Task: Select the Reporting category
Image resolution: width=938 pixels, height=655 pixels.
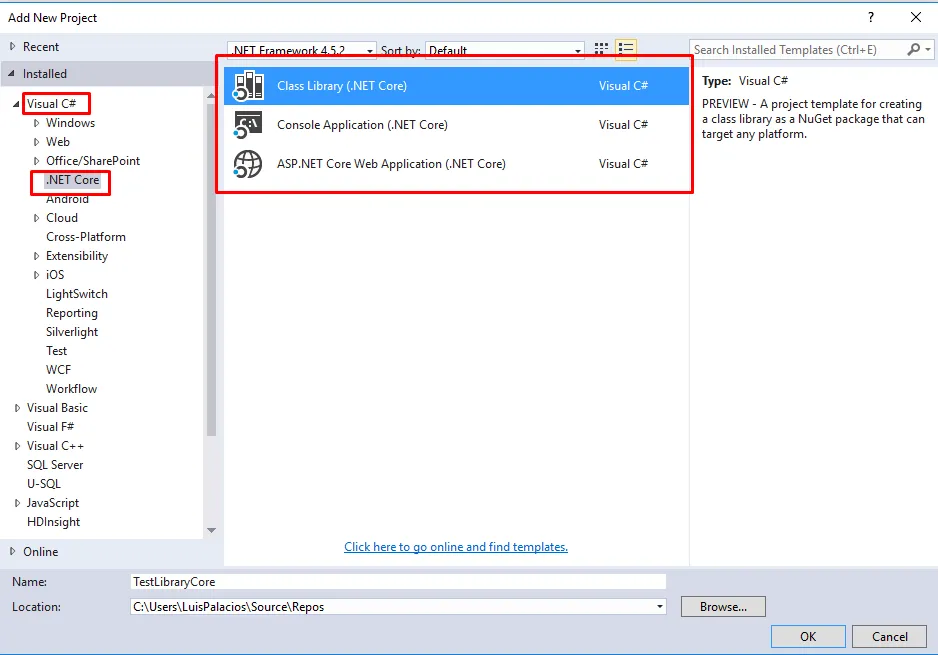Action: 72,313
